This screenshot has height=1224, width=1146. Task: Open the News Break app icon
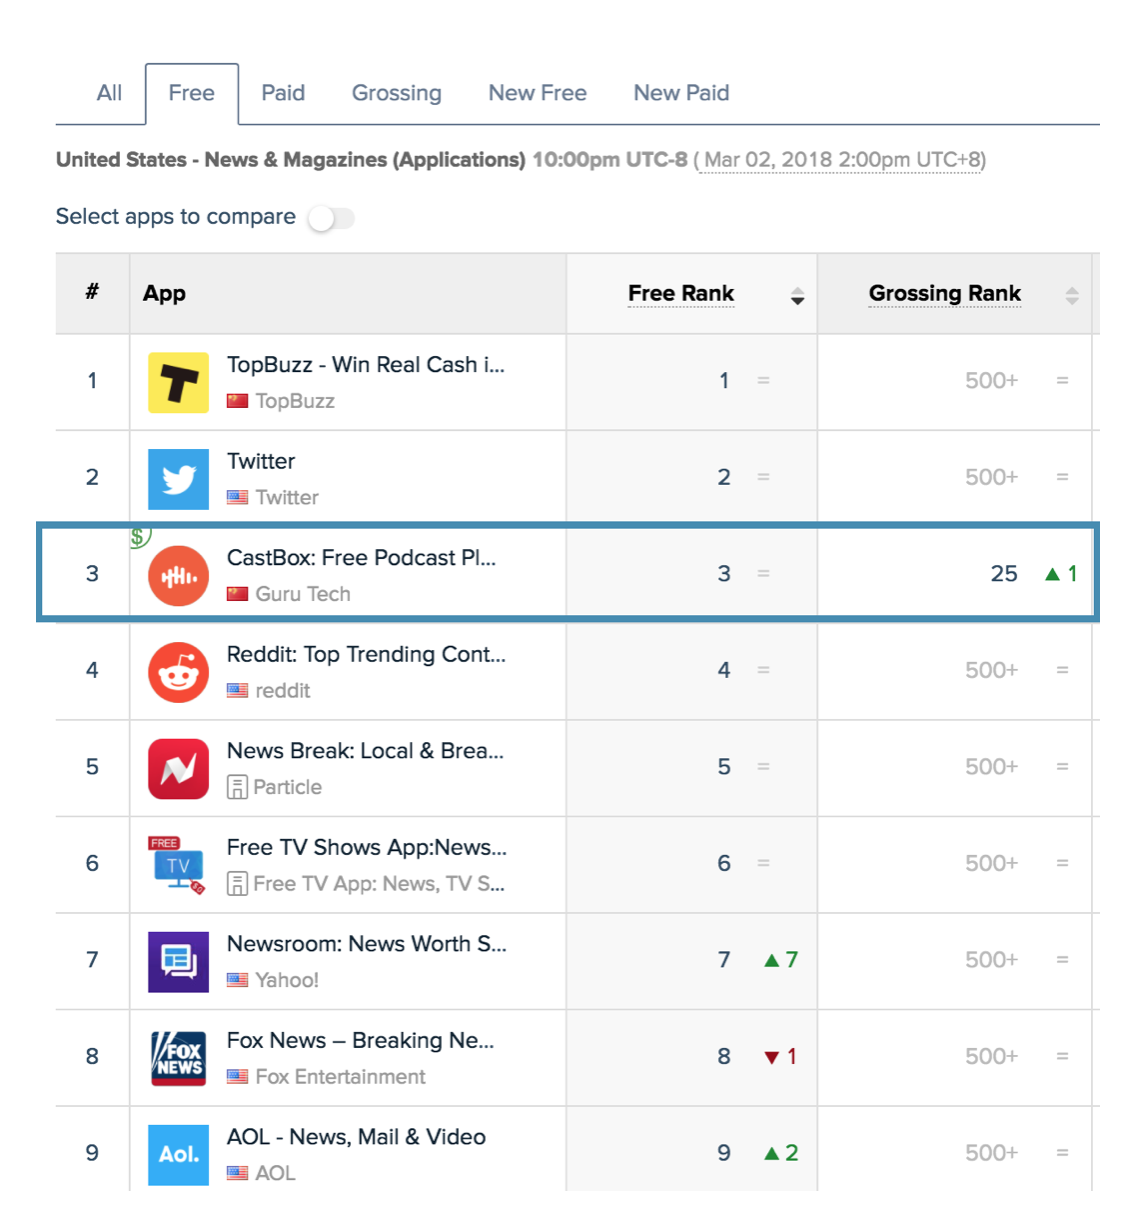178,769
